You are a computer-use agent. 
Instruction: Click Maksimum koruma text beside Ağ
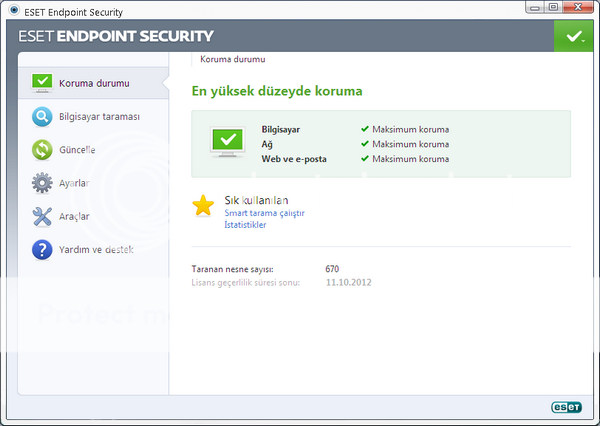411,144
